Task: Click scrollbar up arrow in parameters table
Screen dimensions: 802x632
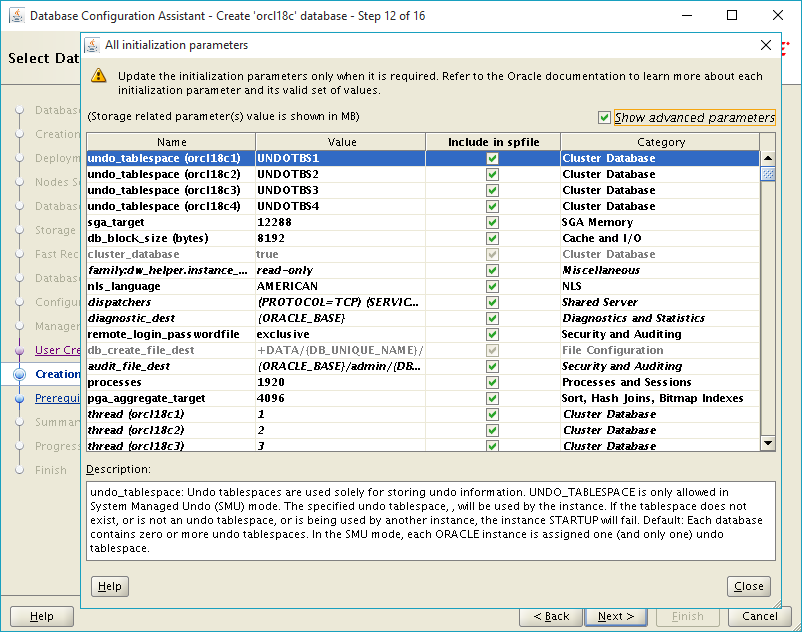Action: tap(768, 158)
